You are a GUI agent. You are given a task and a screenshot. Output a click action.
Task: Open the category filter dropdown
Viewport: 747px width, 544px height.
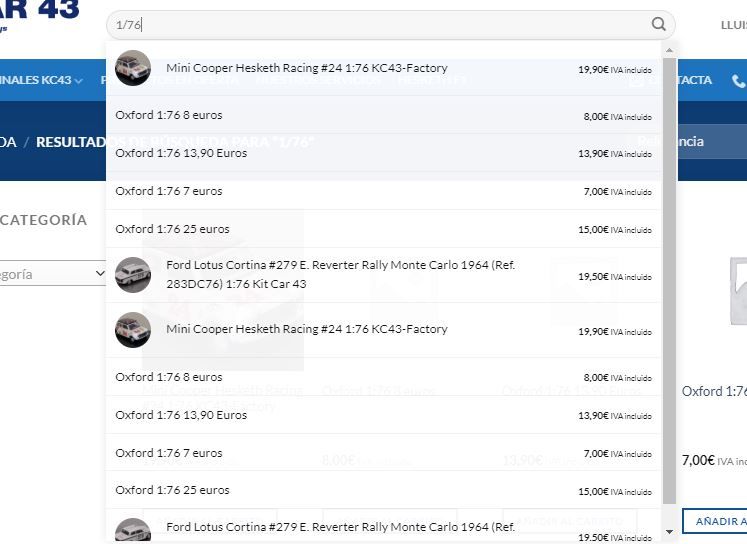click(52, 273)
